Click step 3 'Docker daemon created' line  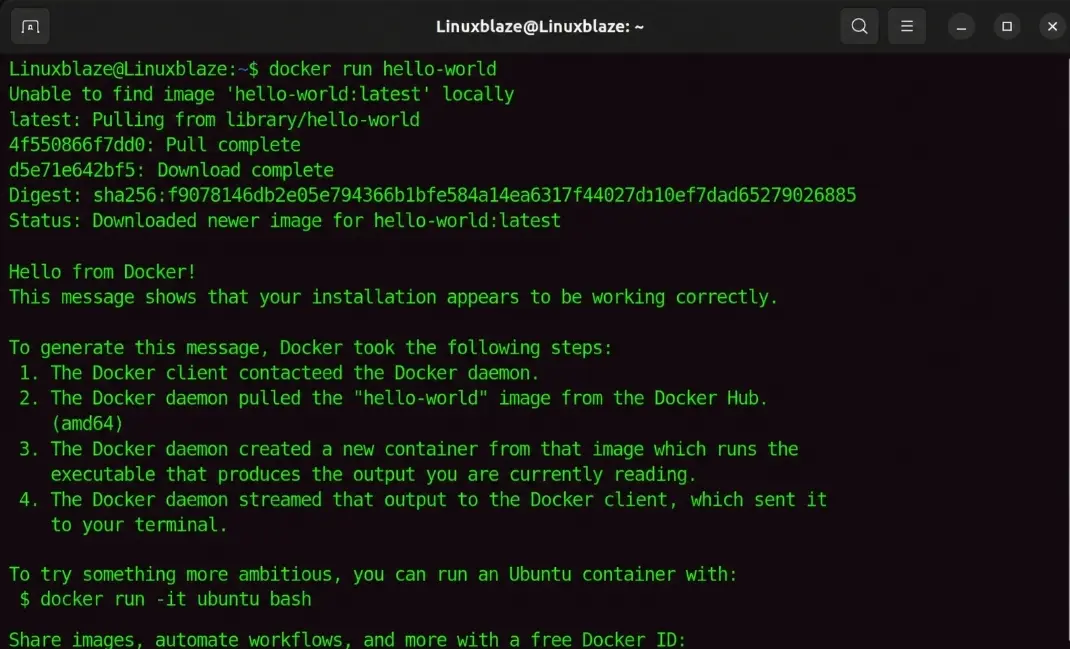coord(409,449)
